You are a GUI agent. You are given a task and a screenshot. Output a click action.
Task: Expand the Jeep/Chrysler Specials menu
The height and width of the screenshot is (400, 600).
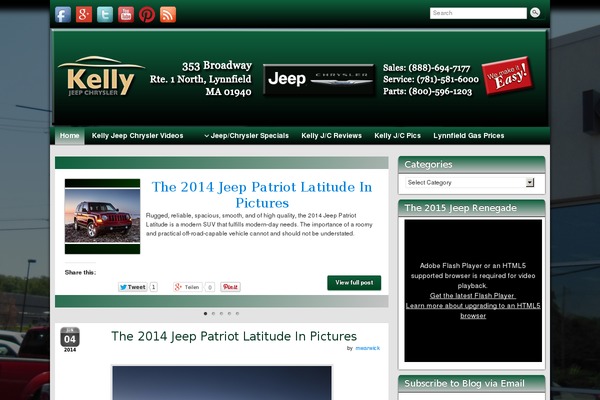tap(247, 136)
